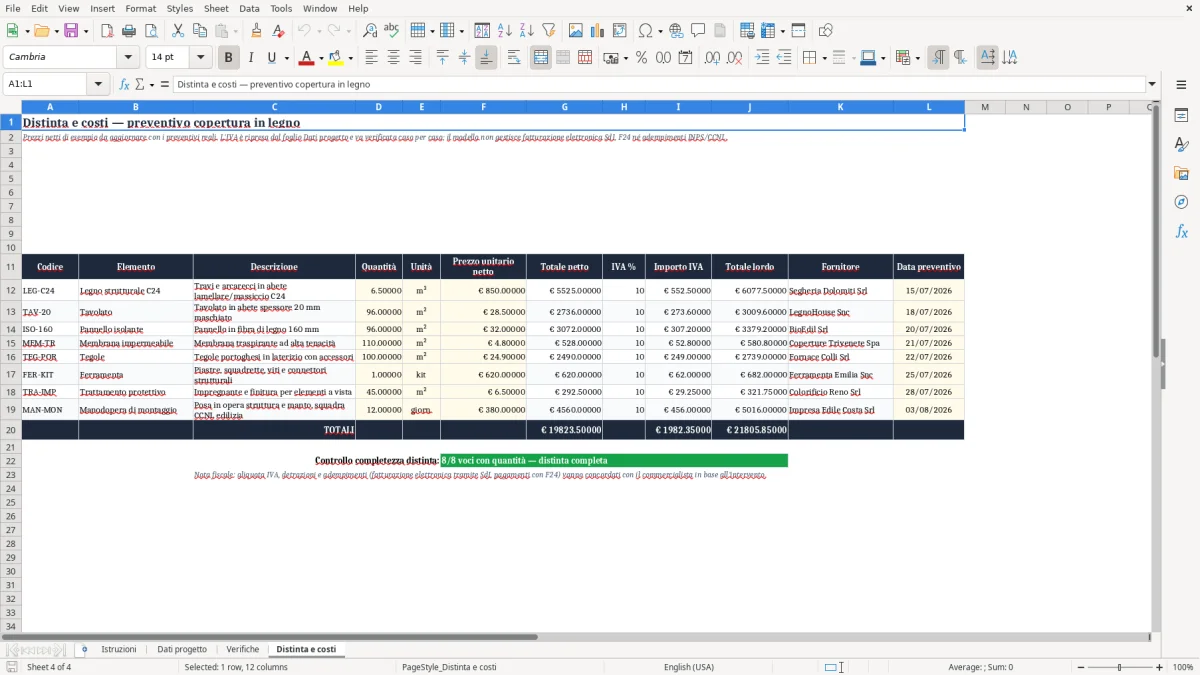Click the Clear Direct Formatting icon
The width and height of the screenshot is (1200, 675).
click(278, 31)
